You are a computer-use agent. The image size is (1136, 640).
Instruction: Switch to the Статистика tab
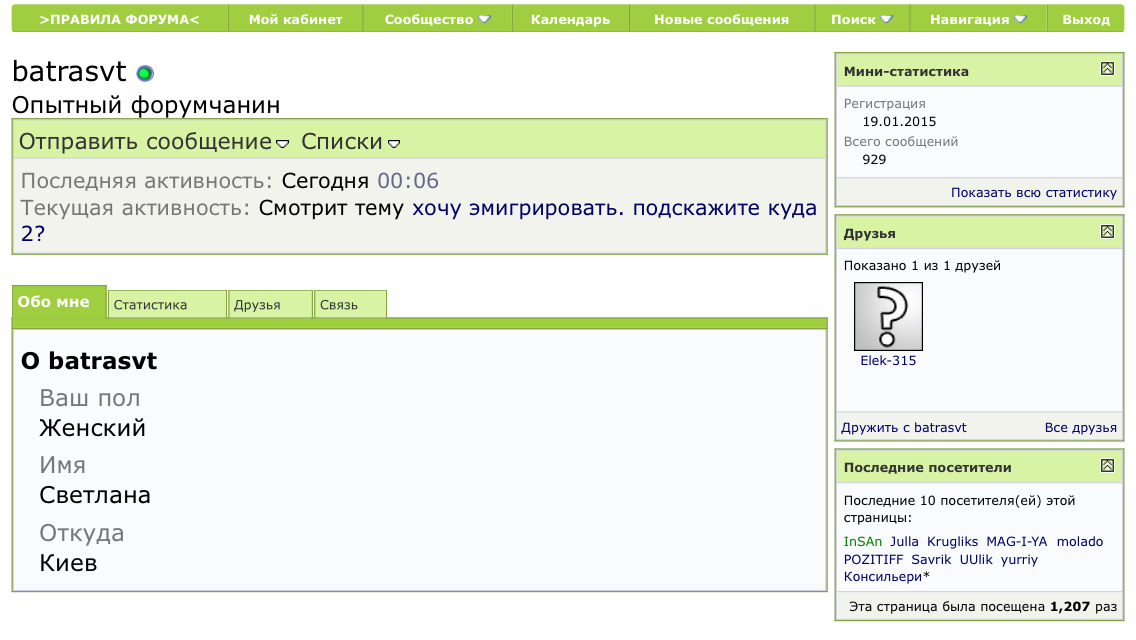[167, 304]
